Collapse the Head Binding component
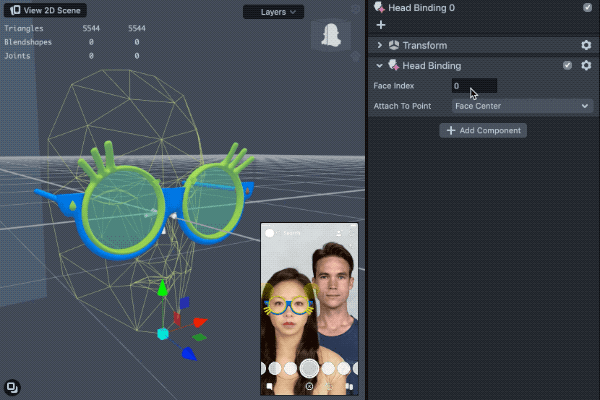The width and height of the screenshot is (600, 400). [x=380, y=66]
